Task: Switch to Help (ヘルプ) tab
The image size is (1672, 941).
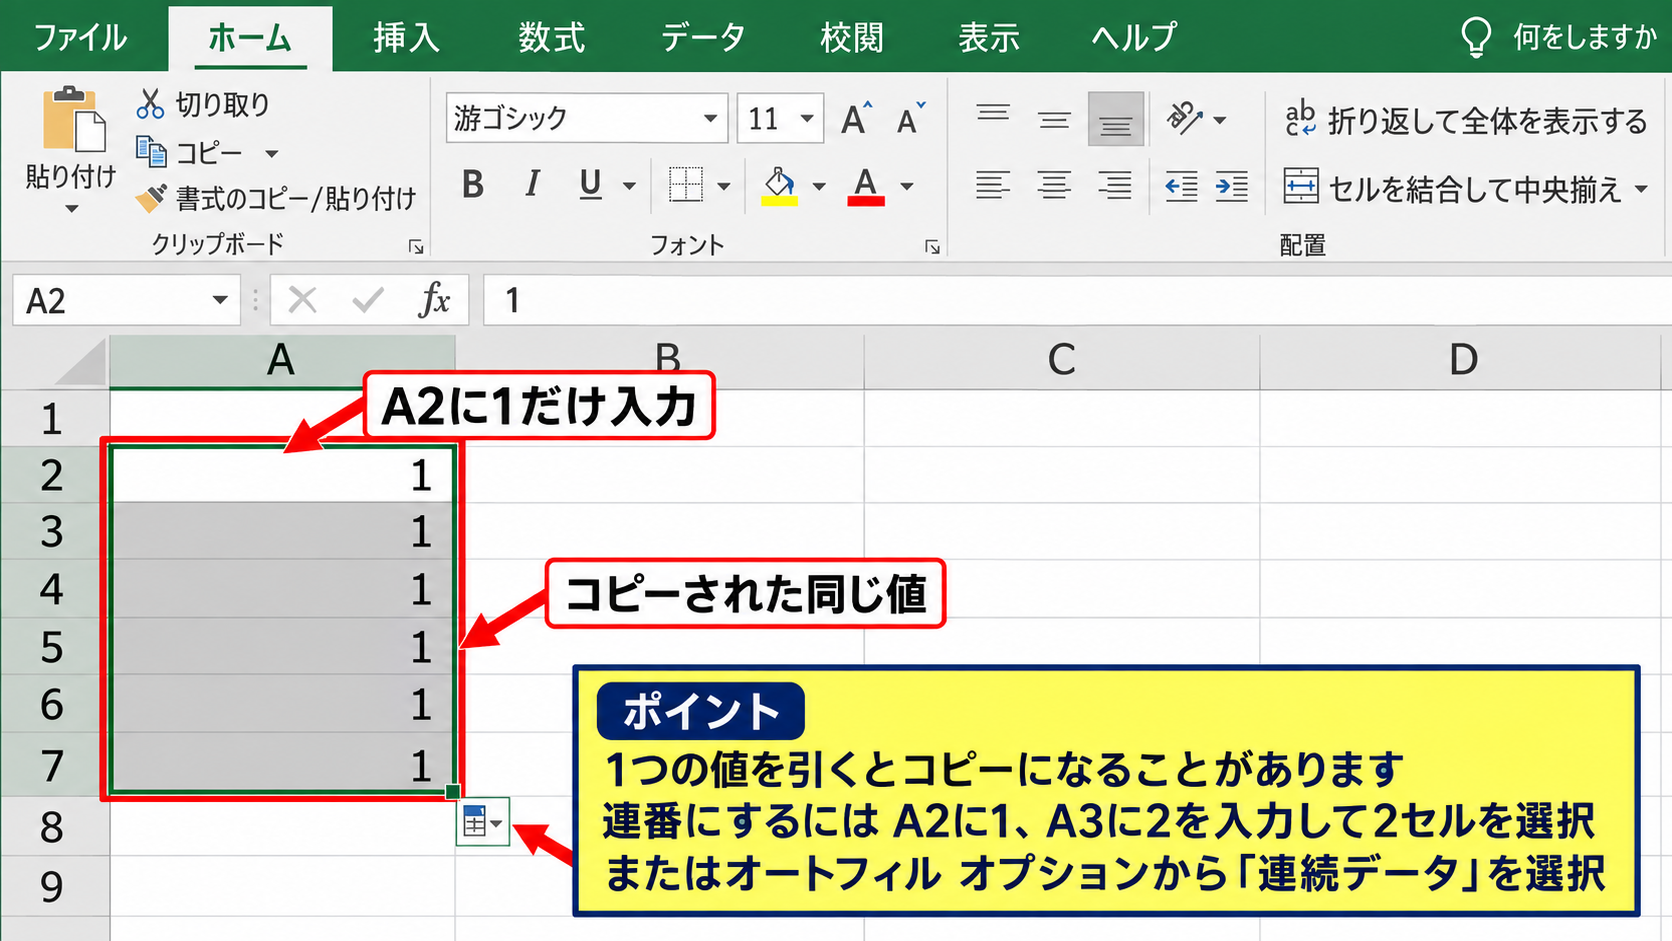Action: [x=1134, y=38]
